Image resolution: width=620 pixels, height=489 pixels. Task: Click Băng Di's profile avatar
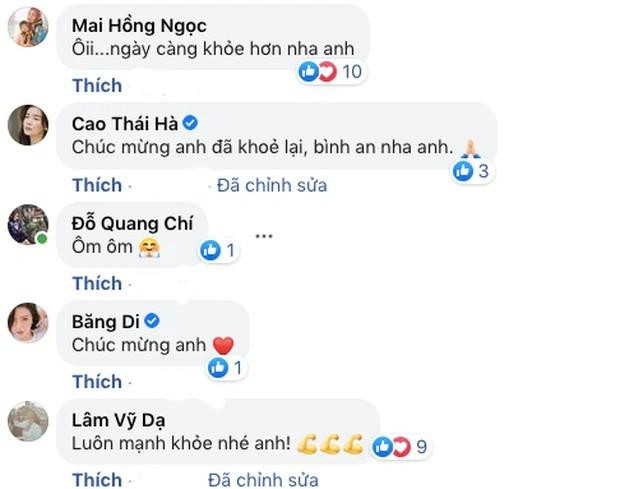pyautogui.click(x=28, y=322)
